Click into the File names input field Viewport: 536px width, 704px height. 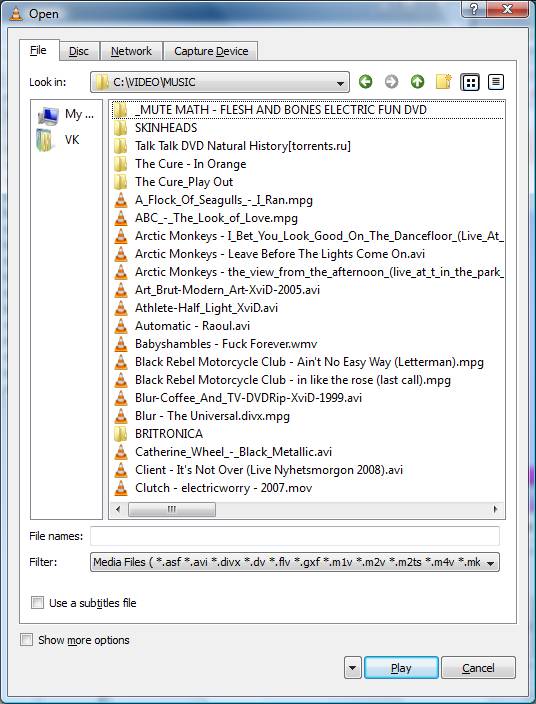point(295,536)
